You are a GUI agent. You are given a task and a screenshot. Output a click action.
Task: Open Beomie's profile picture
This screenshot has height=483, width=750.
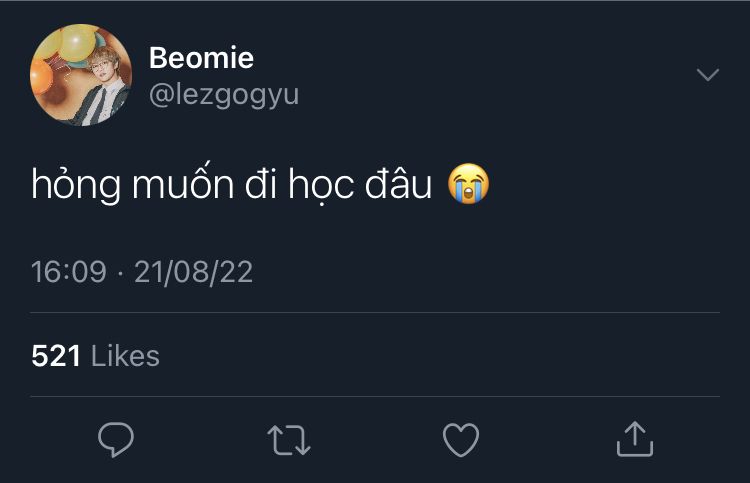[x=81, y=75]
